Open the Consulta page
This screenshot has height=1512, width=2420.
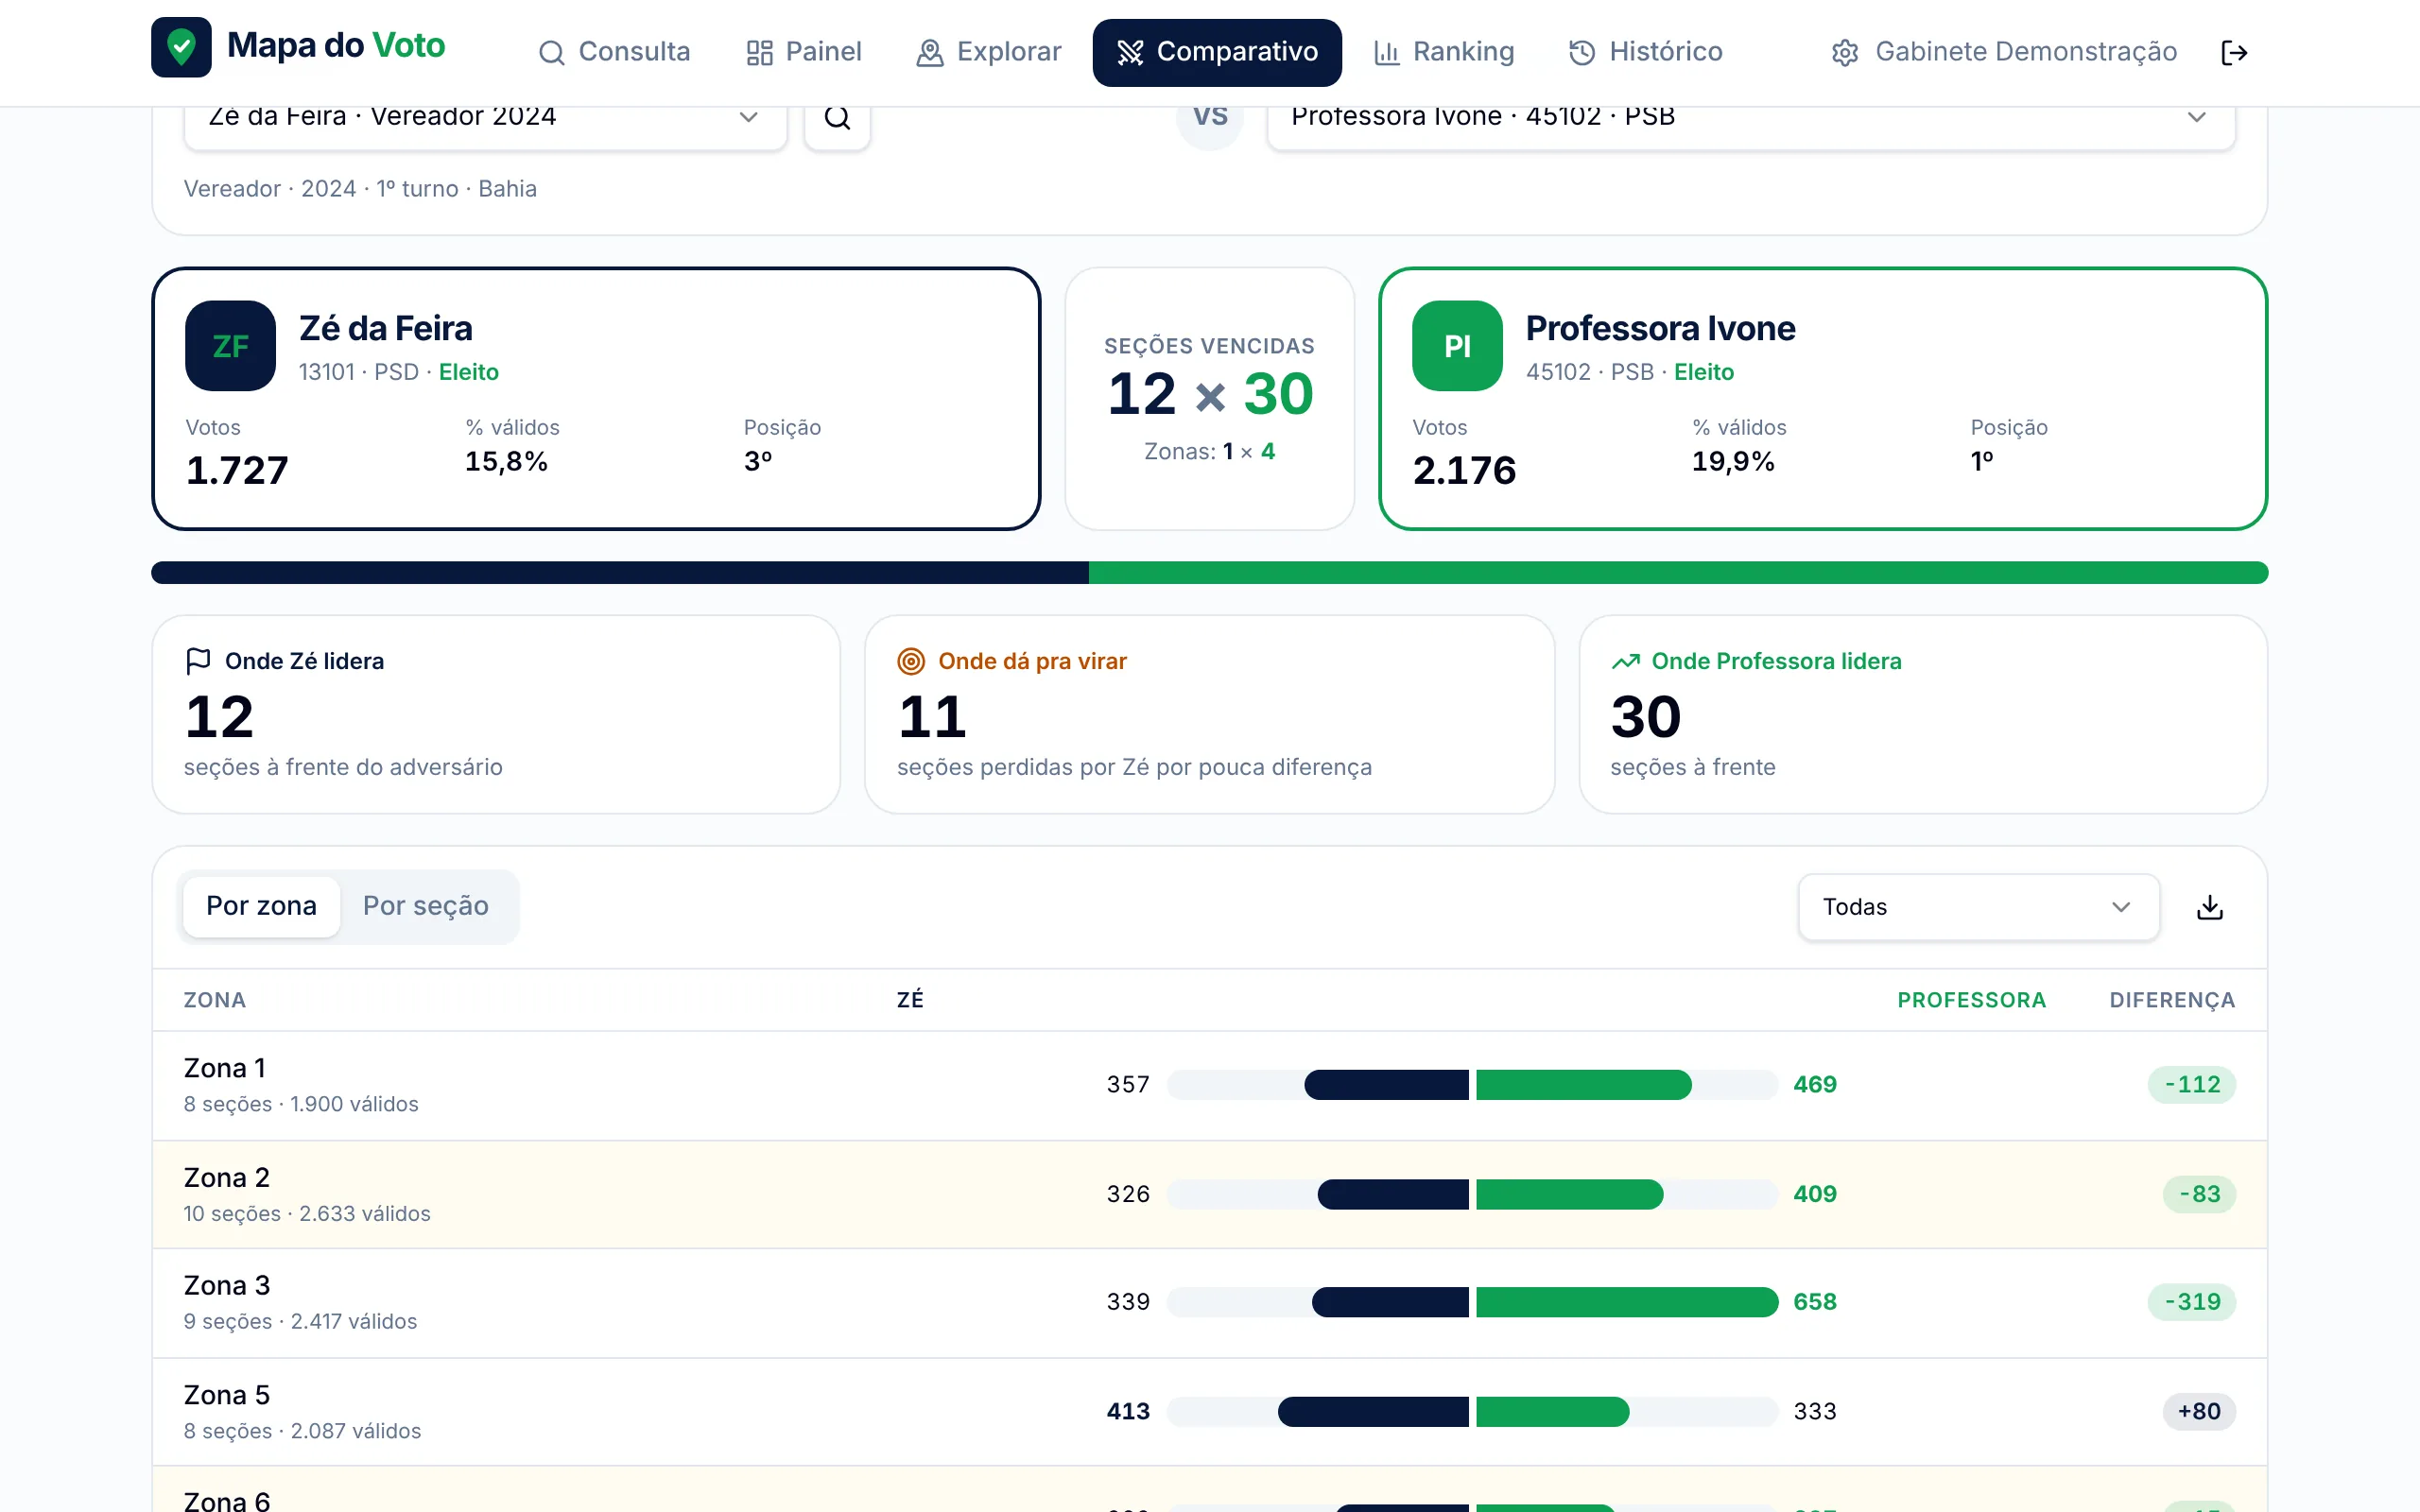click(x=614, y=52)
